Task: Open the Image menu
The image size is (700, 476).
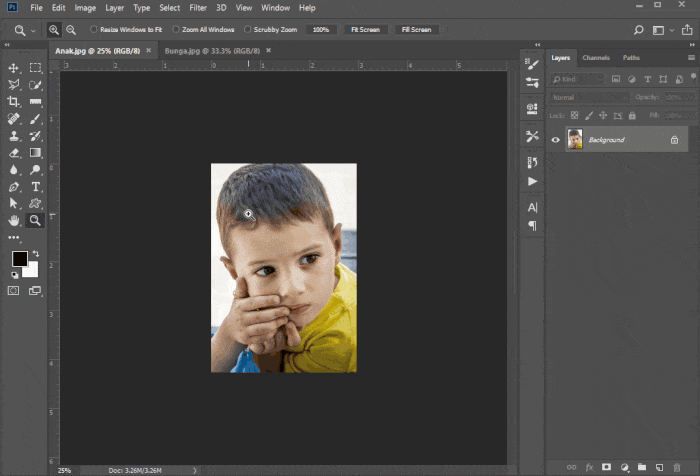Action: pyautogui.click(x=85, y=8)
